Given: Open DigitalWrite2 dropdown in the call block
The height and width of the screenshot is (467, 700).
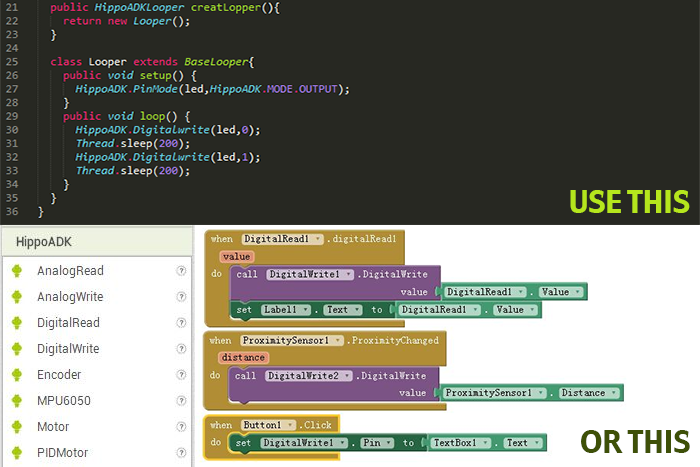Looking at the screenshot, I should point(308,375).
